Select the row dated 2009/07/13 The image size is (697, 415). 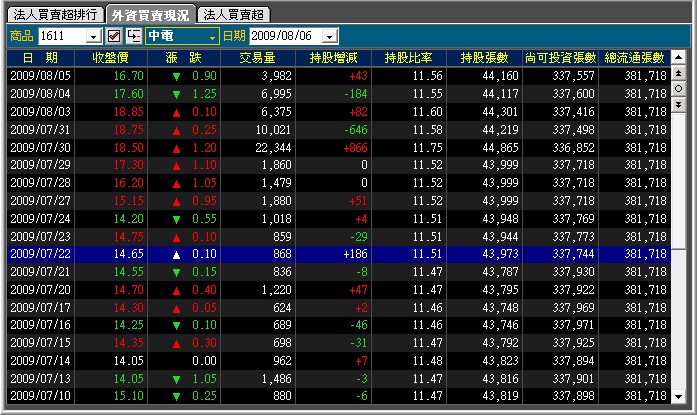click(339, 378)
